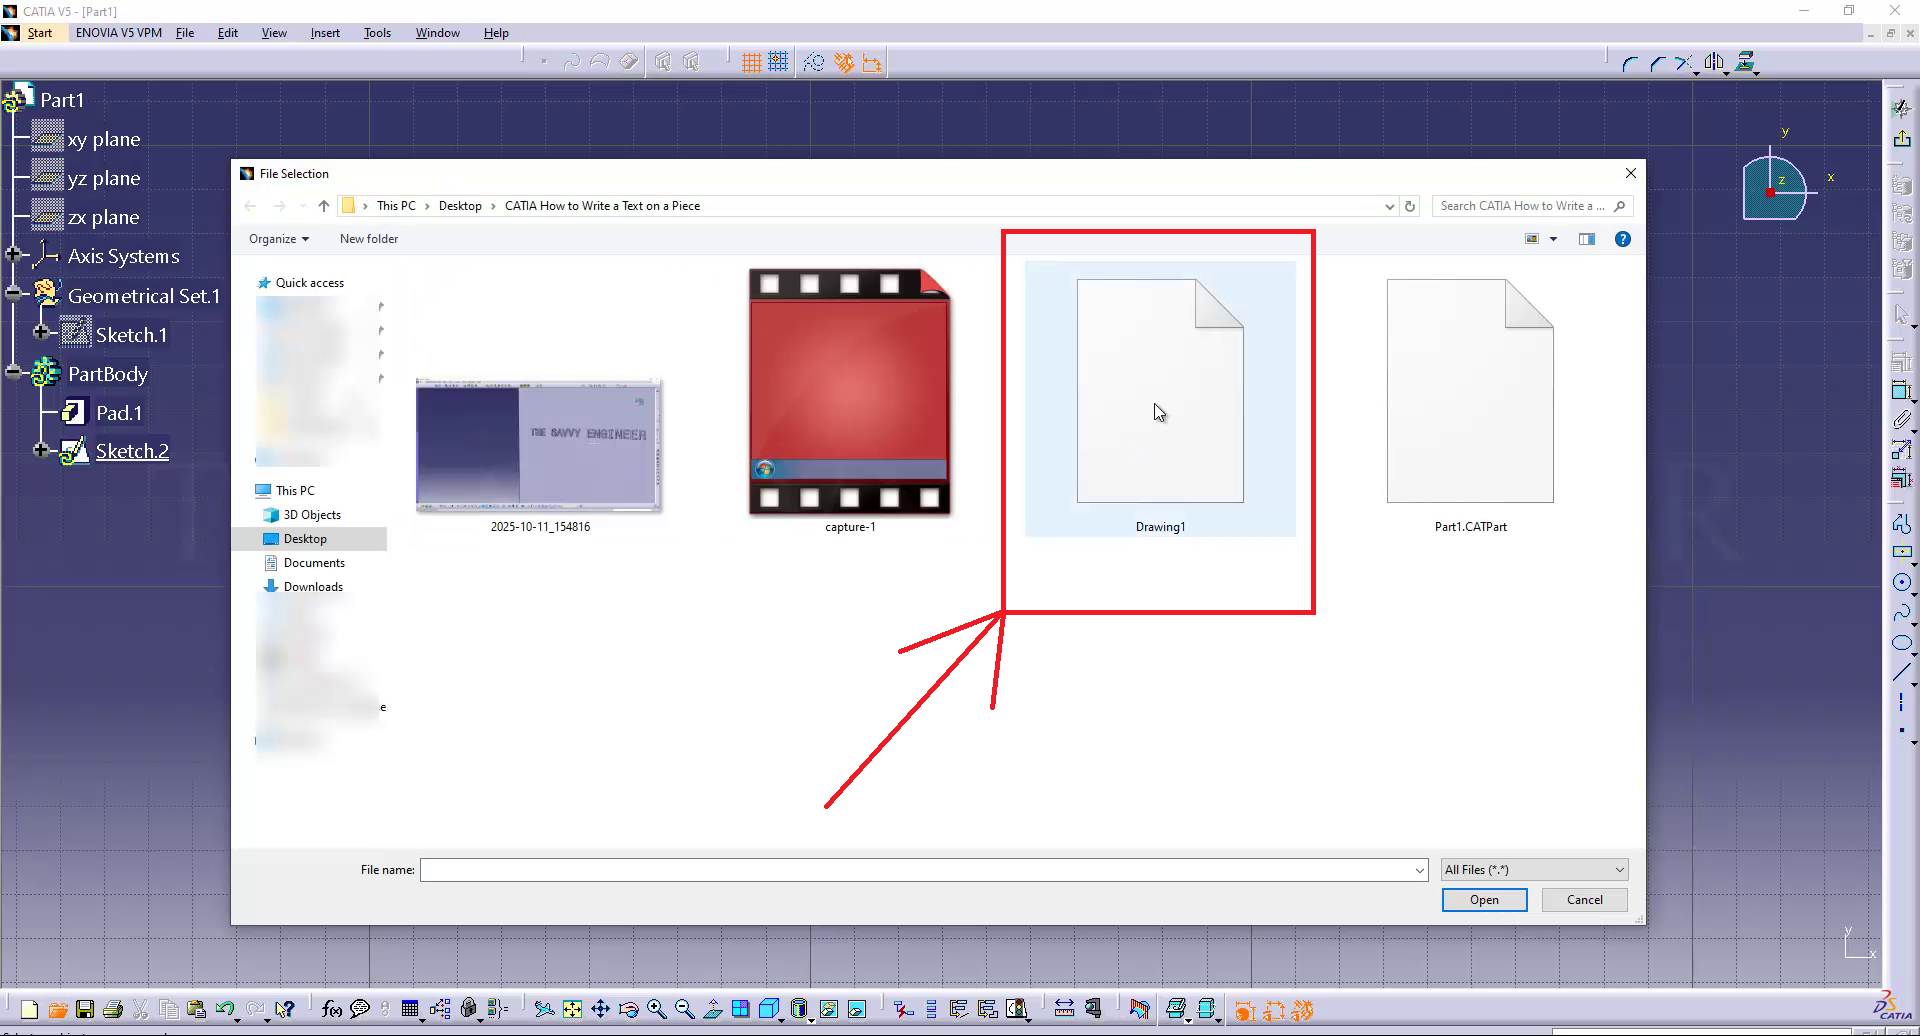
Task: Click the Save icon in bottom toolbar
Action: pos(85,1009)
